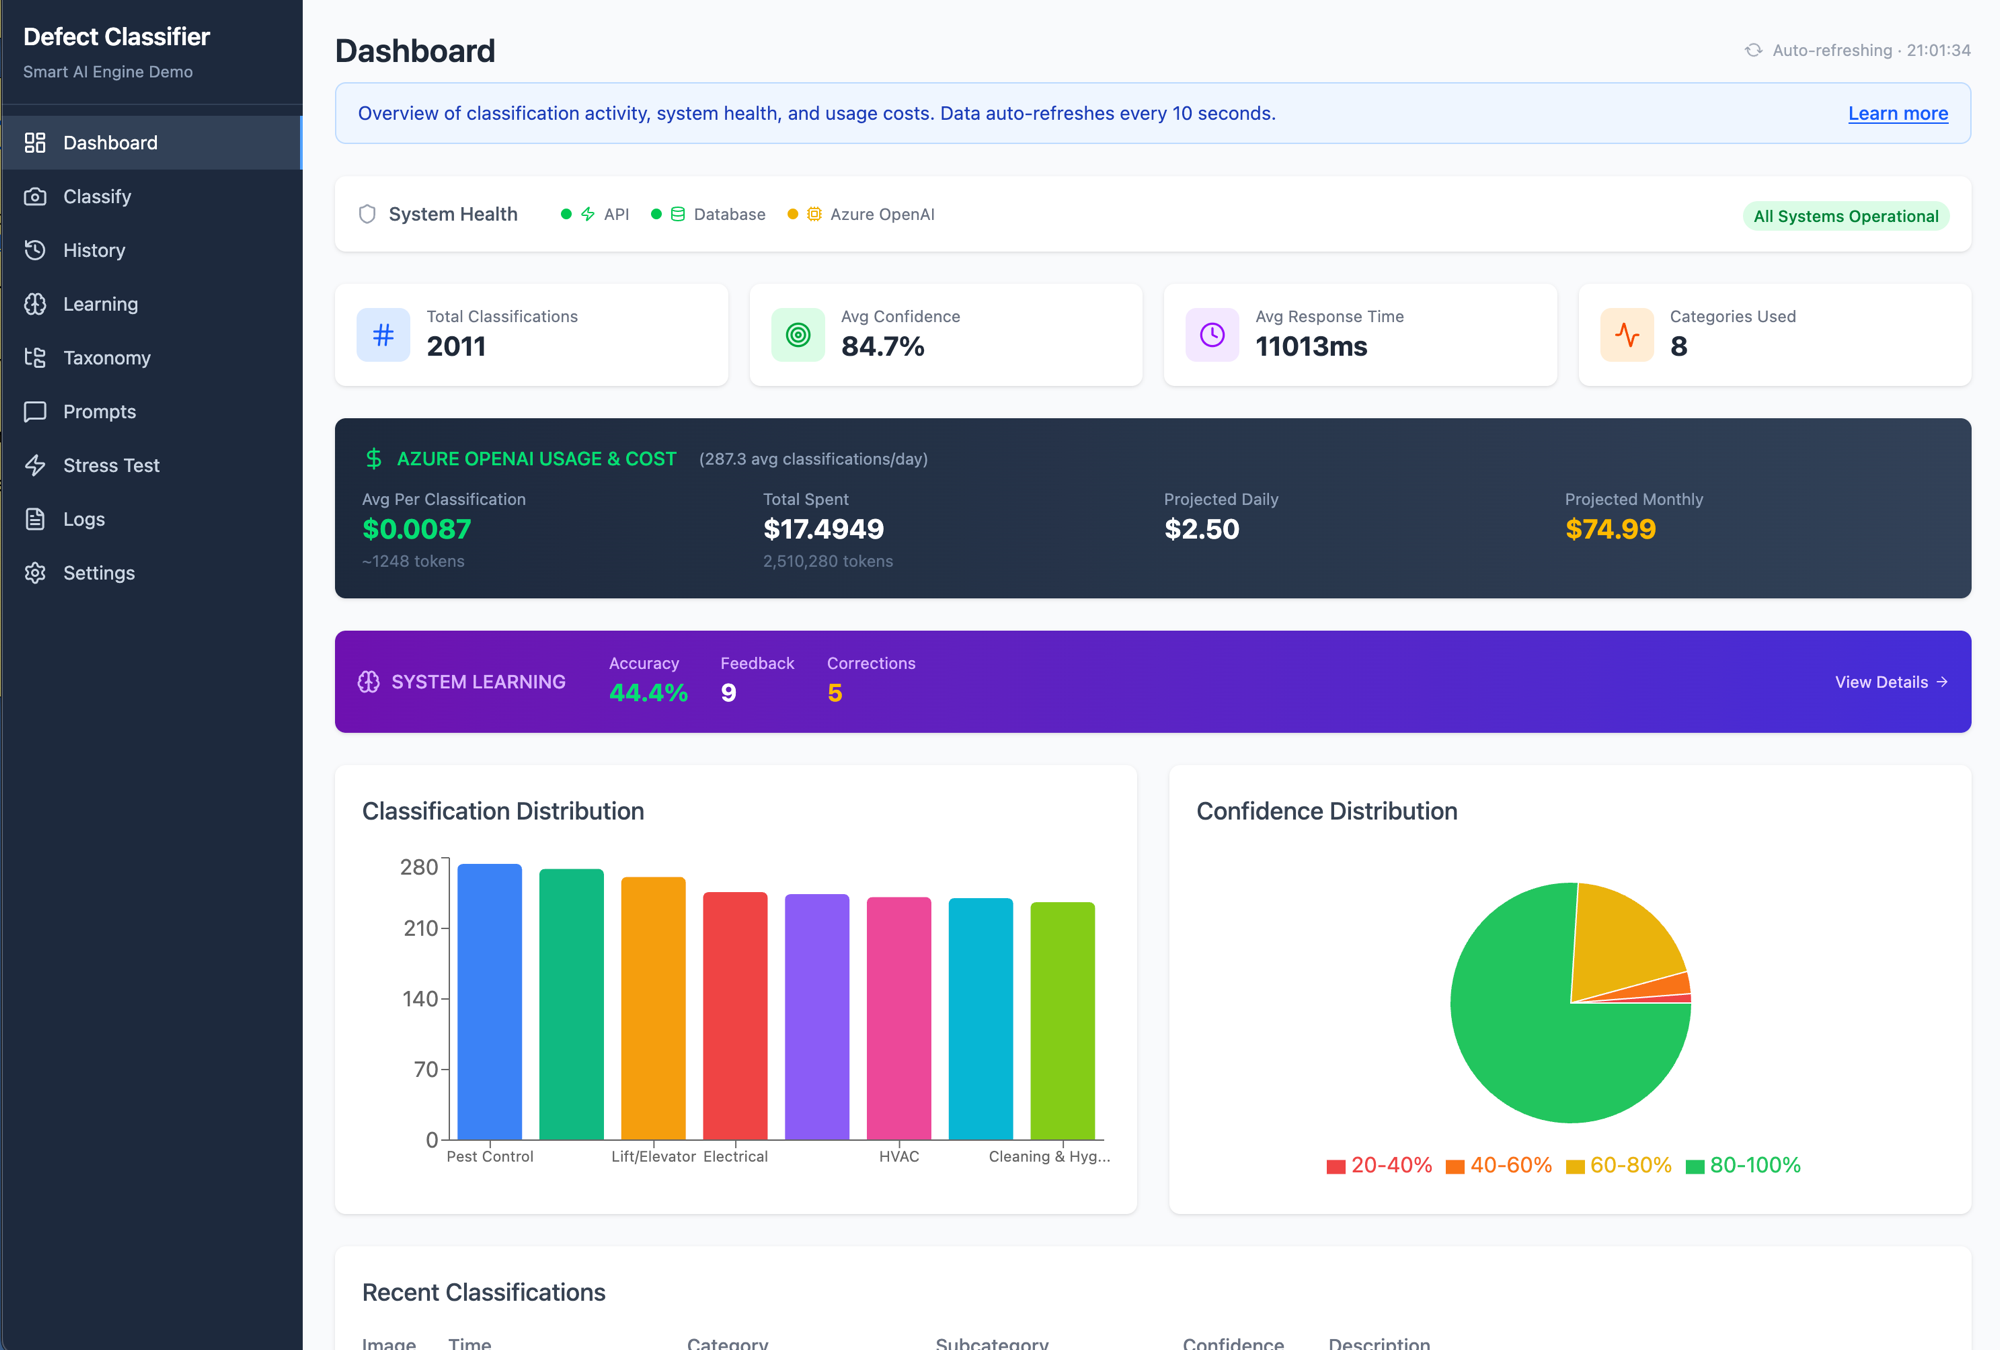Open Taxonomy from the sidebar
2000x1350 pixels.
tap(151, 358)
